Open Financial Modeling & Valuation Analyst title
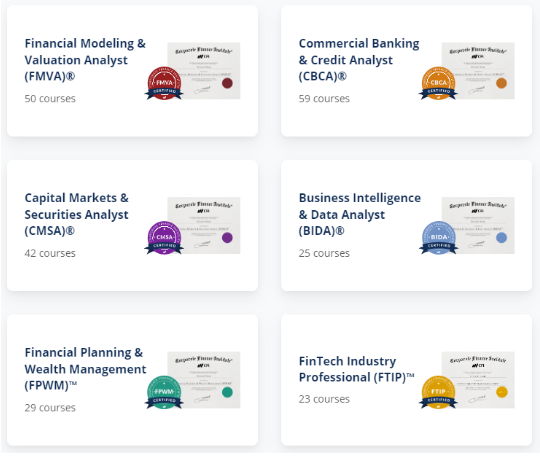 85,60
